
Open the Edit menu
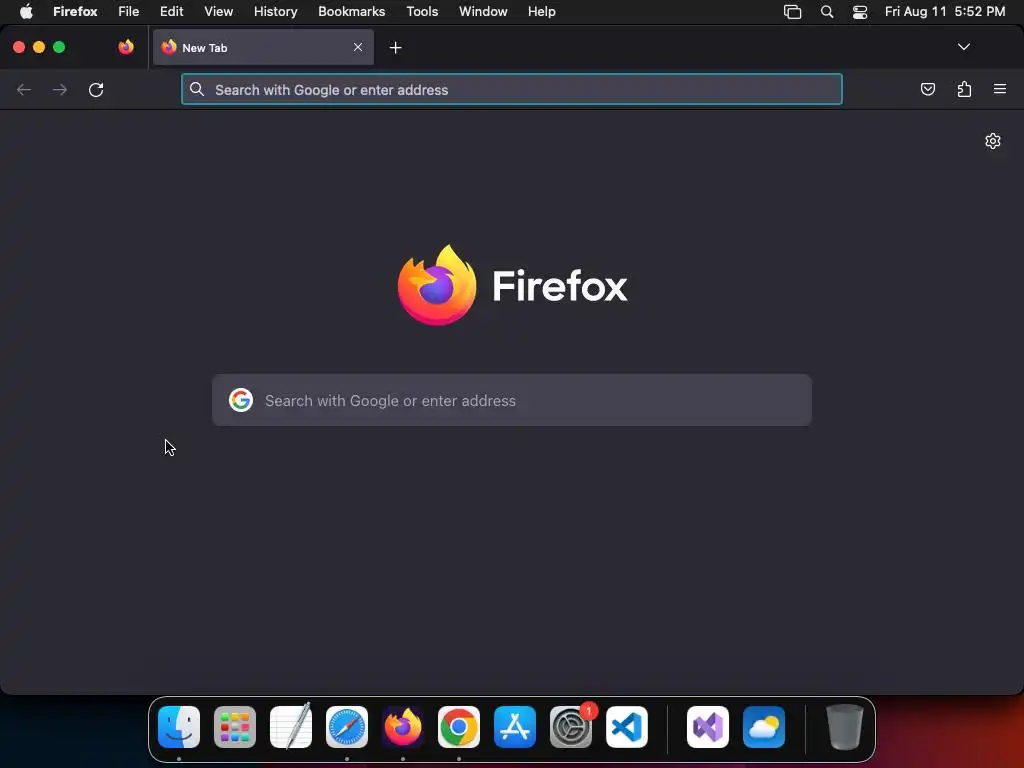click(172, 11)
